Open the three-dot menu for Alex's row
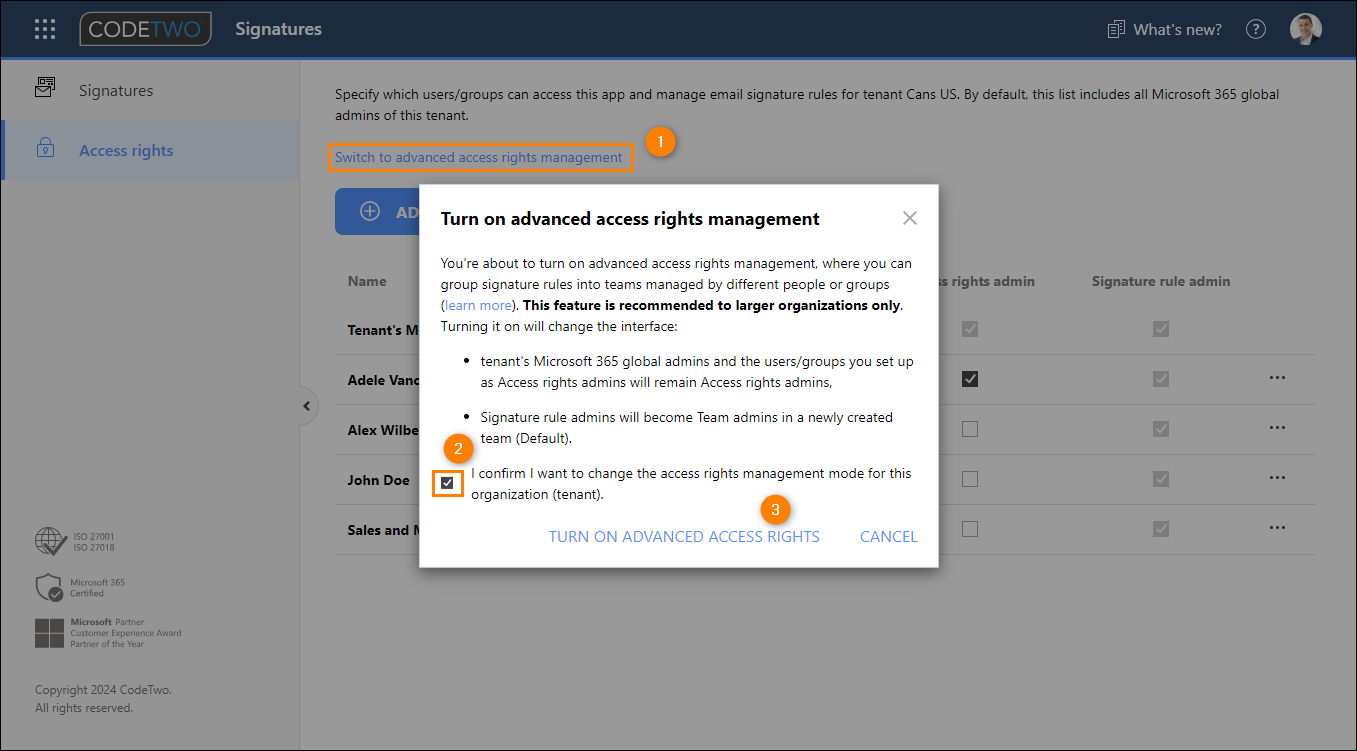The width and height of the screenshot is (1357, 751). (1277, 428)
